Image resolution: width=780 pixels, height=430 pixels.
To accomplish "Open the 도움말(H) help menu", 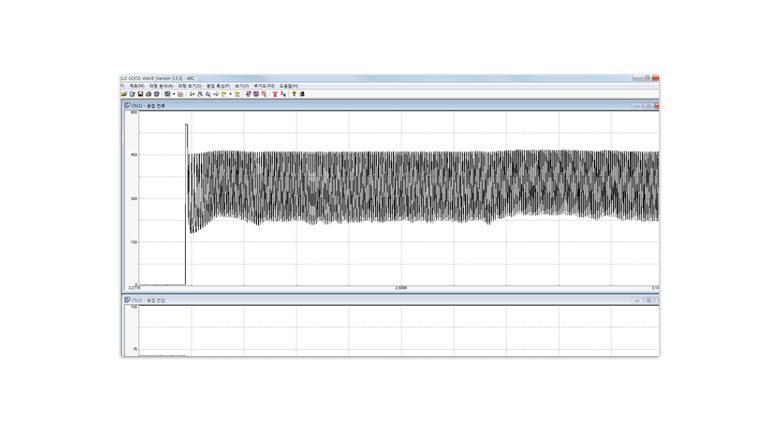I will point(289,86).
